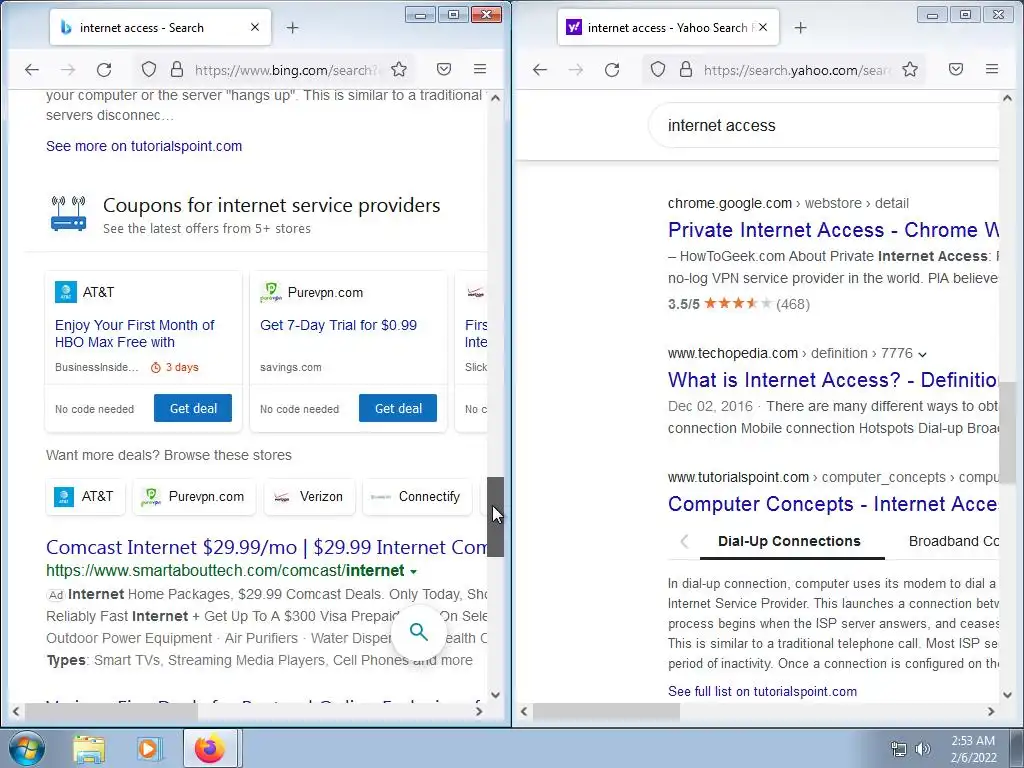Open new tab in Bing window
The height and width of the screenshot is (768, 1024).
[x=293, y=27]
